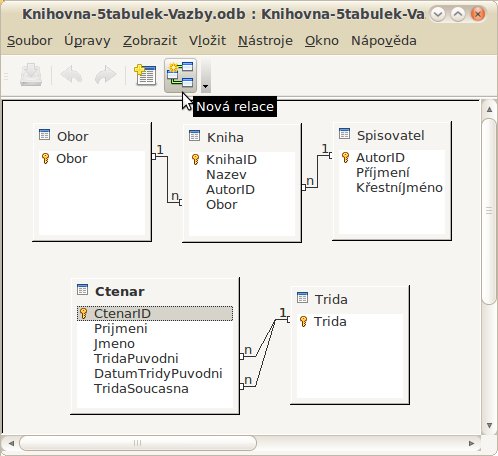This screenshot has width=498, height=456.
Task: Click the Kniha table header icon
Action: pyautogui.click(x=194, y=136)
